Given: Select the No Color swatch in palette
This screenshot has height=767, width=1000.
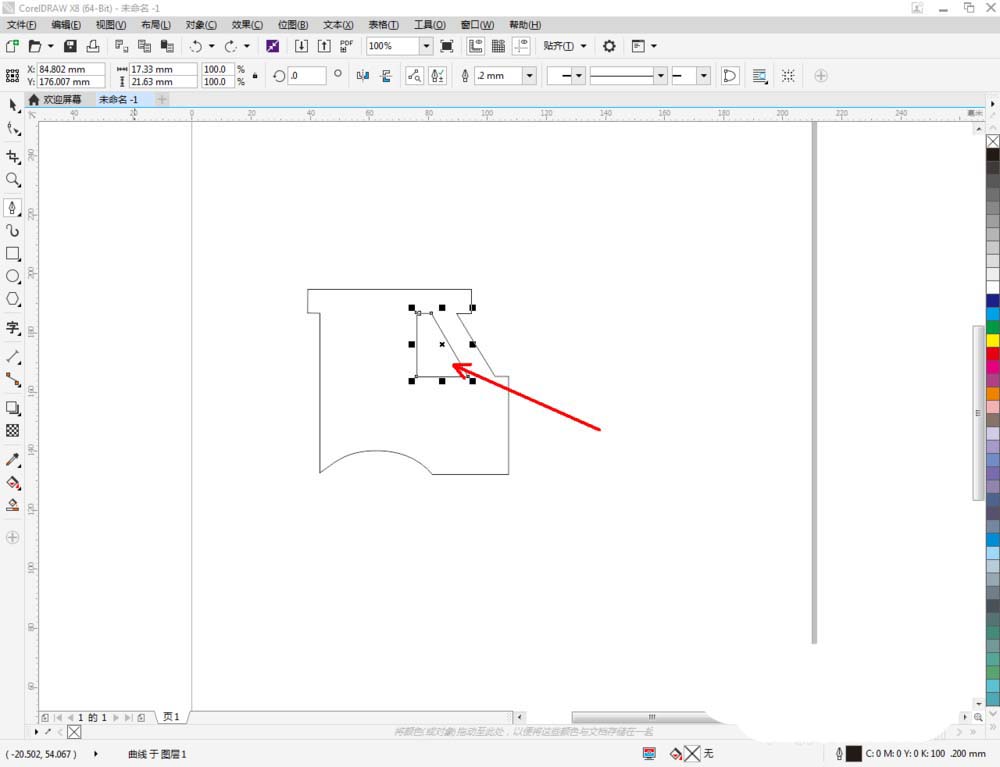Looking at the screenshot, I should tap(992, 141).
